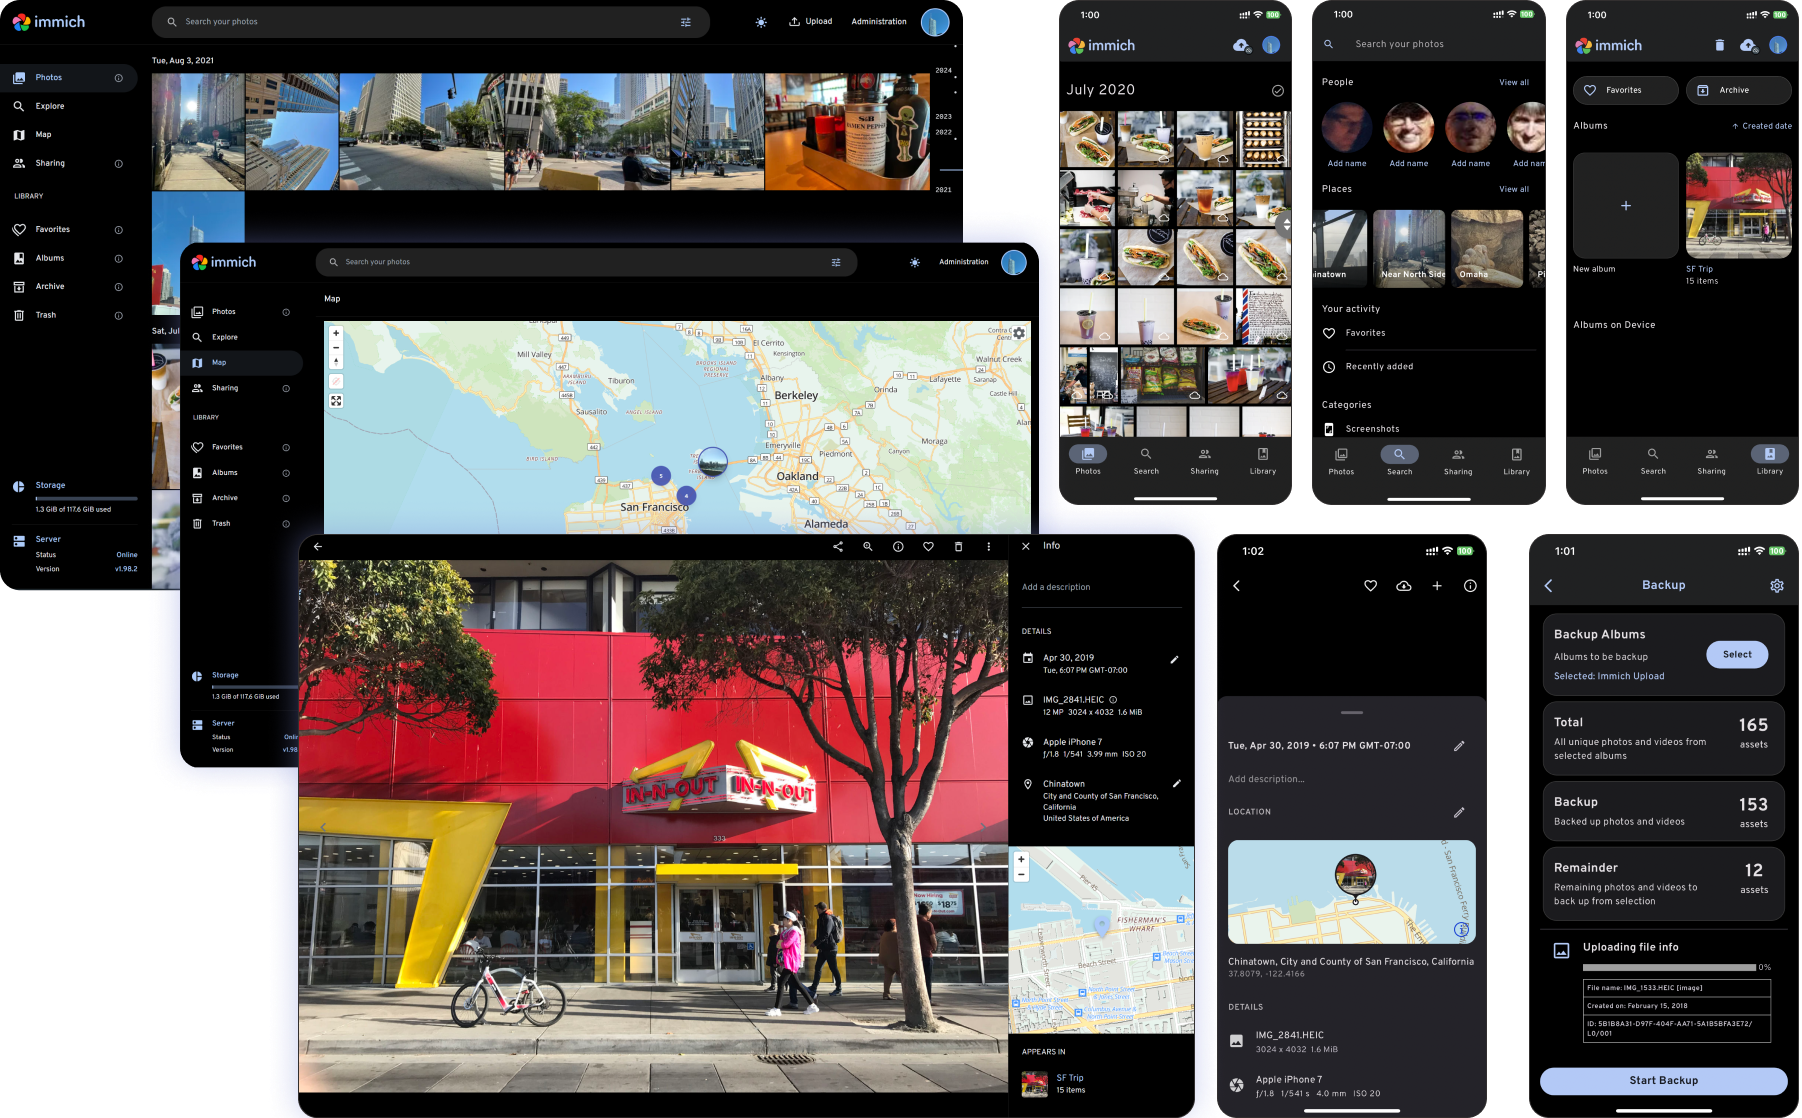Open Archive button on mobile Library screen

click(x=1739, y=90)
